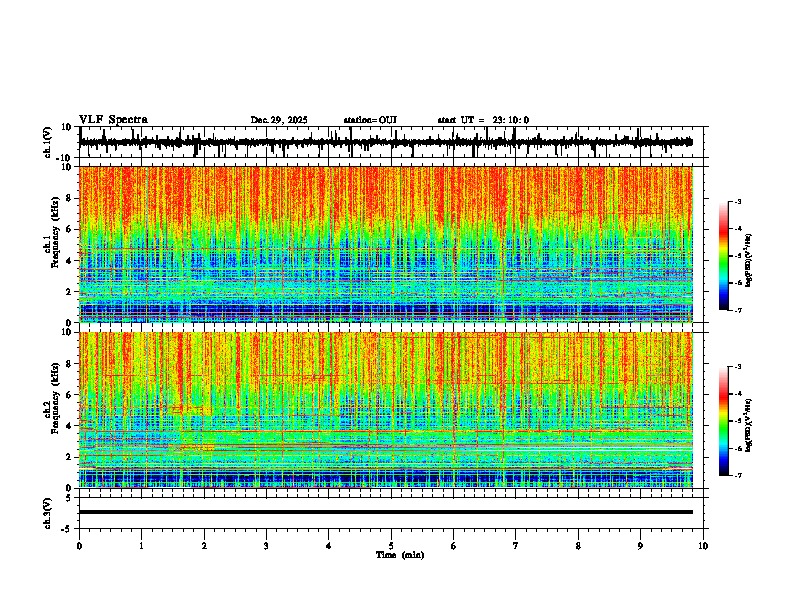Click the ch.1 spectrogram panel
Image resolution: width=792 pixels, height=612 pixels.
386,244
